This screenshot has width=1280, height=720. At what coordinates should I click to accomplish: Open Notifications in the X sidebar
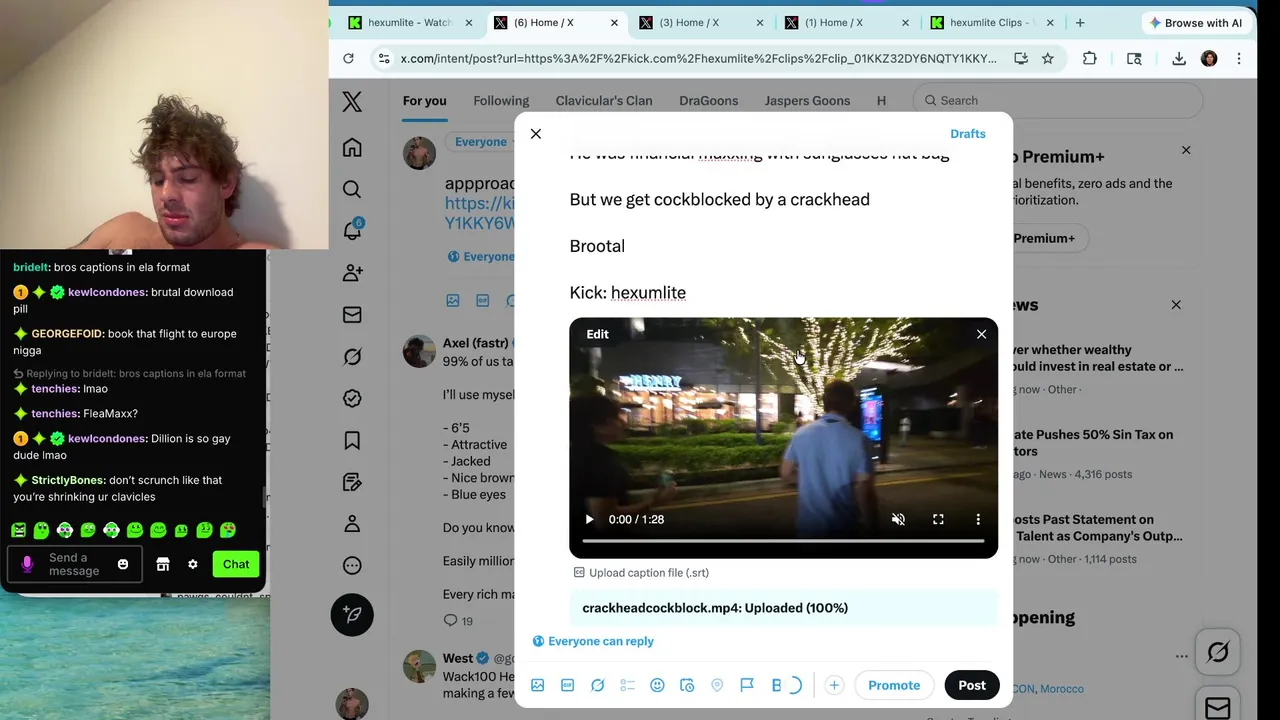pyautogui.click(x=352, y=231)
